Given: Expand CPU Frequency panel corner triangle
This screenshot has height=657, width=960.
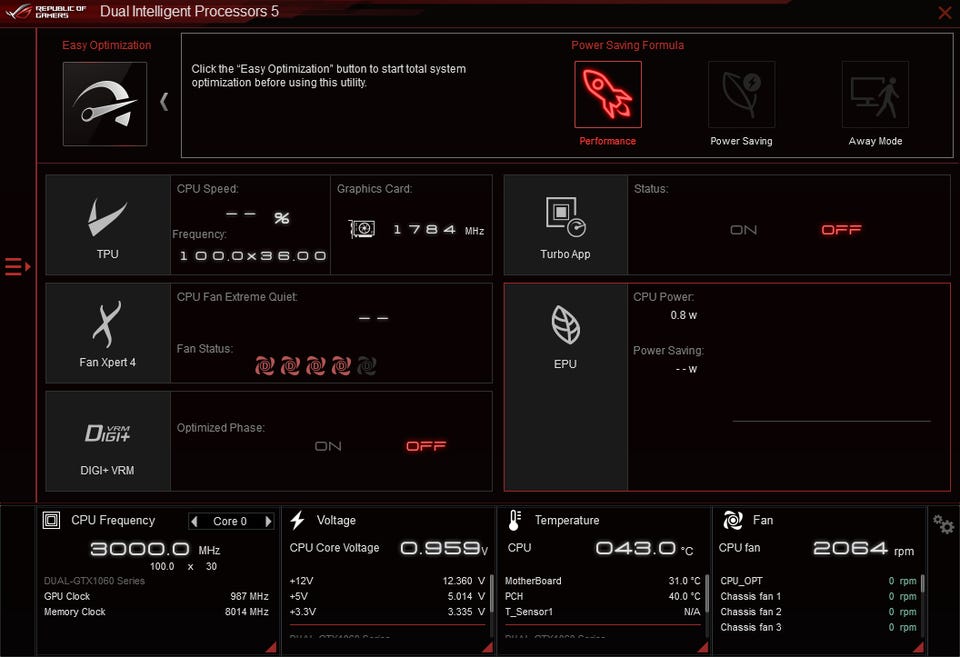Looking at the screenshot, I should point(271,647).
